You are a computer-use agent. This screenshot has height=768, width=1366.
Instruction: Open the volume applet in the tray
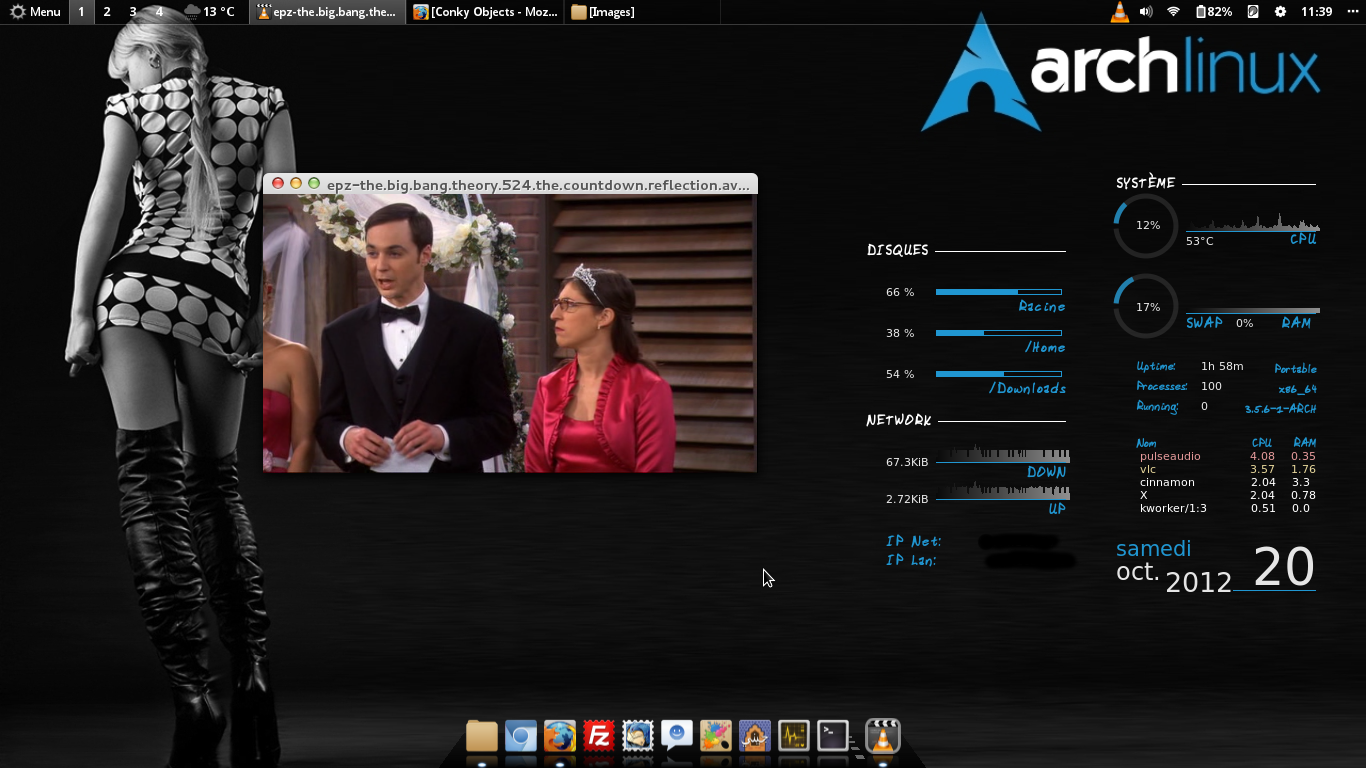click(1146, 12)
